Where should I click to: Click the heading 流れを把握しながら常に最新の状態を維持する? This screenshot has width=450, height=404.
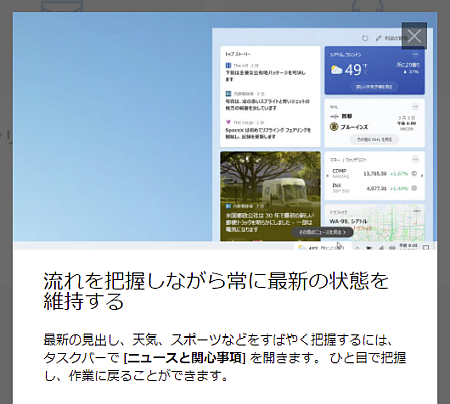(x=216, y=291)
